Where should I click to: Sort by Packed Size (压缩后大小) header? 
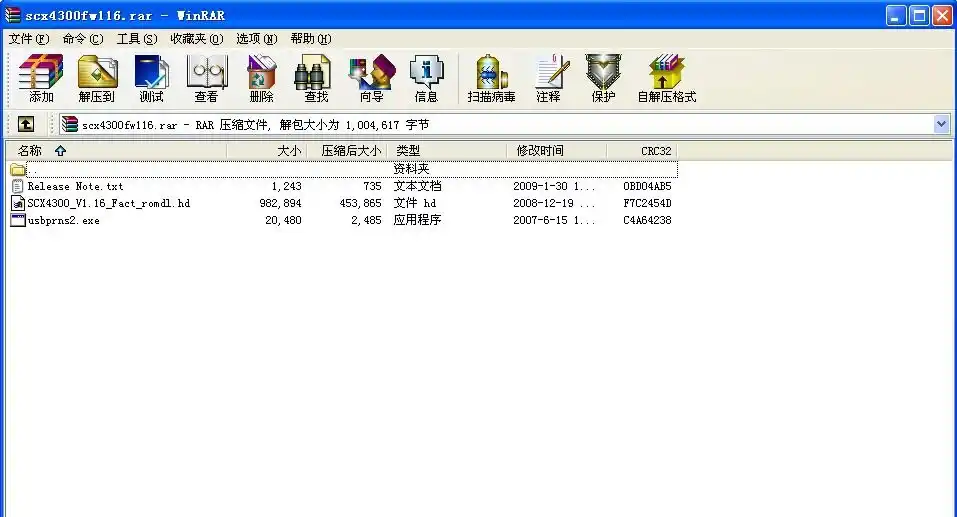click(x=347, y=151)
